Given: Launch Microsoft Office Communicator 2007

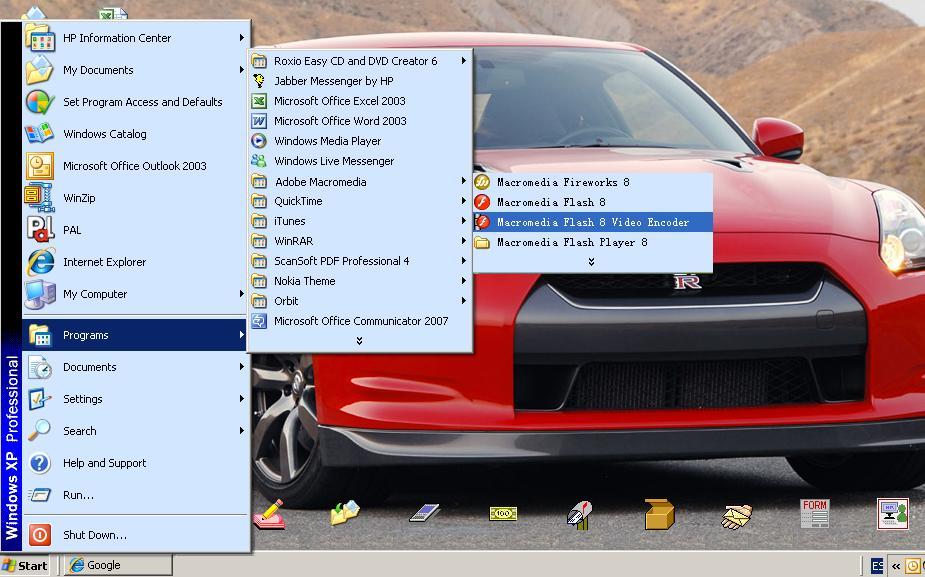Looking at the screenshot, I should pos(360,321).
